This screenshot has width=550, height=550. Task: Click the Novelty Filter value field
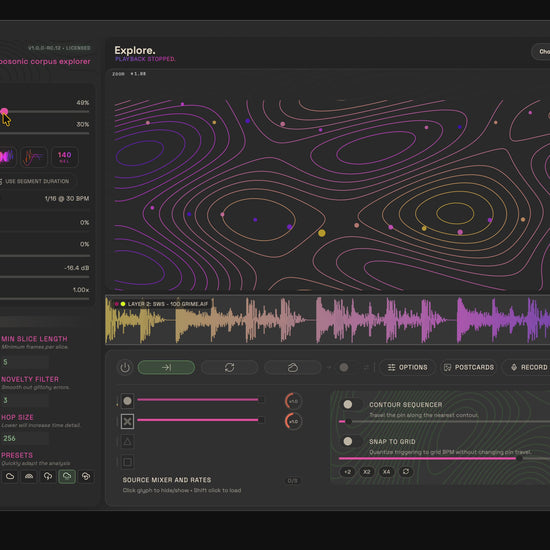click(24, 400)
